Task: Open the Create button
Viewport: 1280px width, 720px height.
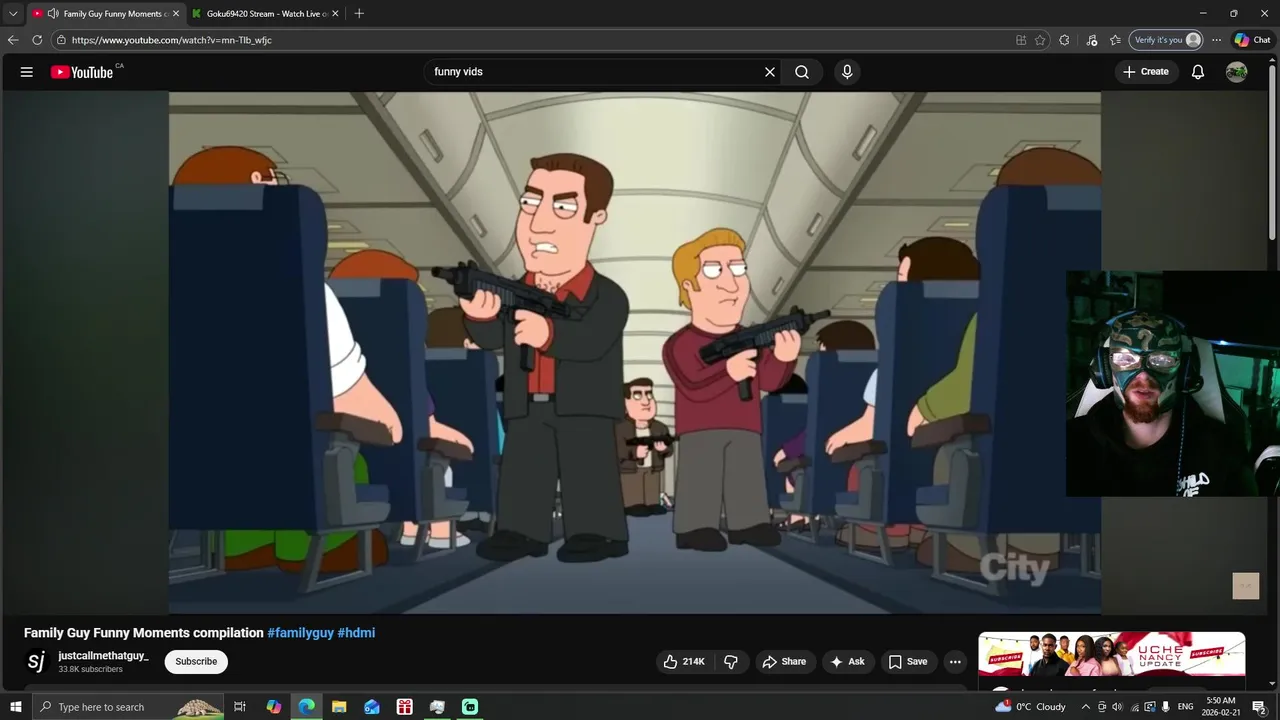Action: point(1146,72)
